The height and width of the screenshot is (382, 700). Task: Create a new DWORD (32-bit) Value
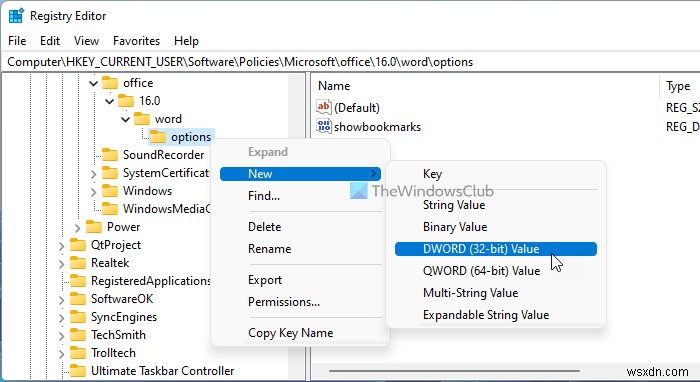[x=496, y=249]
